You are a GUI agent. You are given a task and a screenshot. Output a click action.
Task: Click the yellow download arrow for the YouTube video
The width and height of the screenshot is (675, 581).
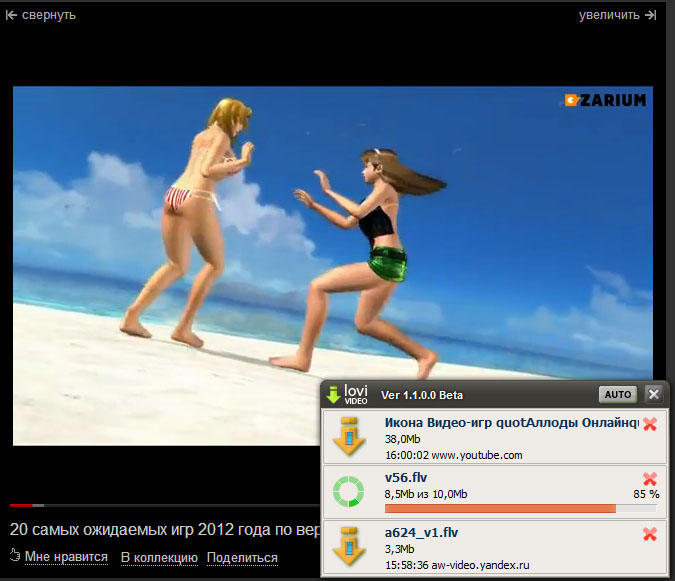(x=349, y=436)
